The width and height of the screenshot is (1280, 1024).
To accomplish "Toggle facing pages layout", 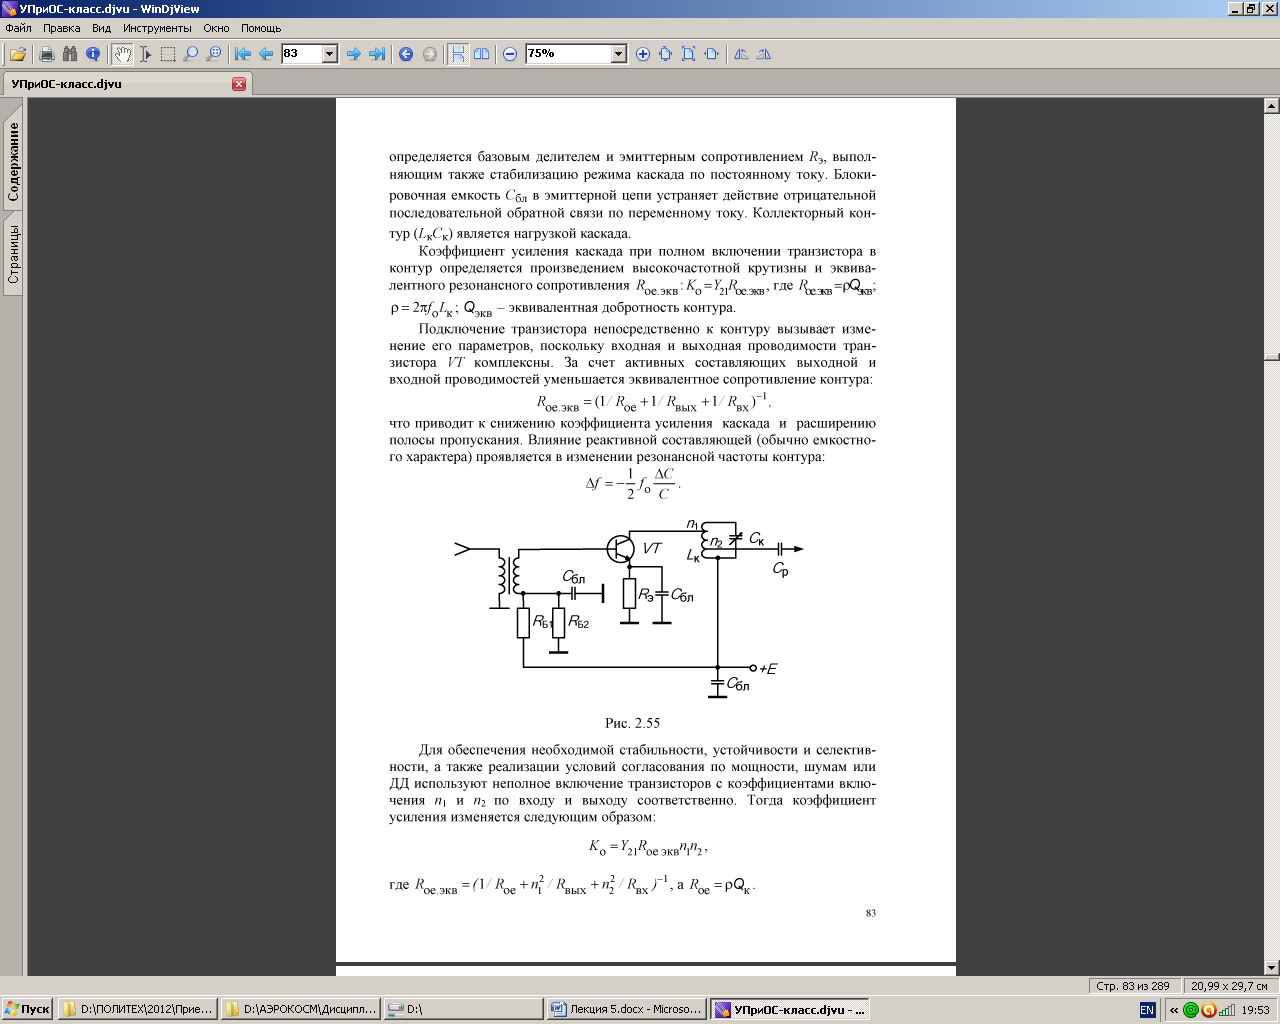I will pos(482,54).
